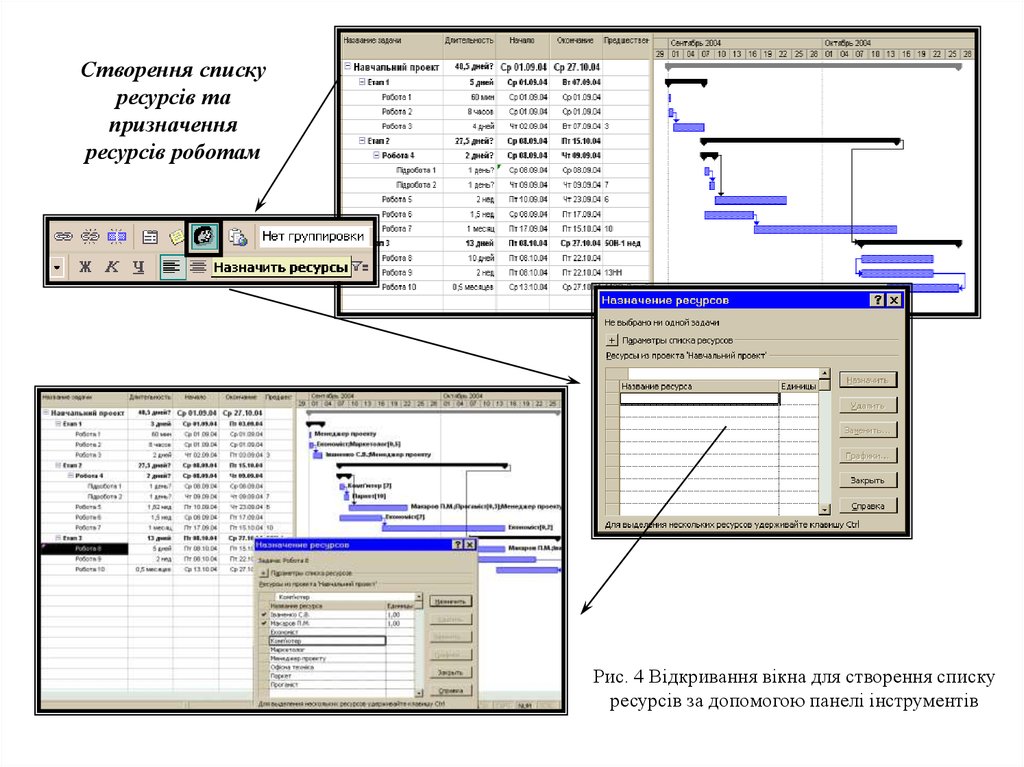
Task: Click scroll up arrow in large dialog list
Action: coord(825,374)
